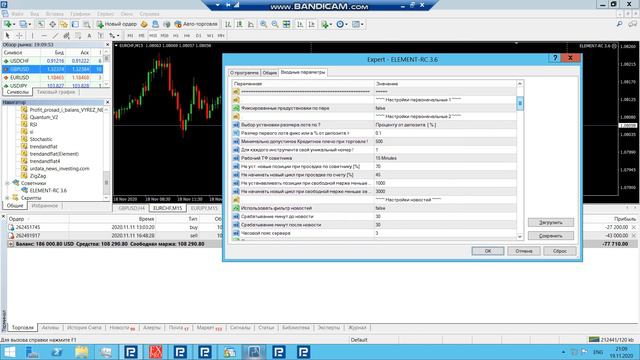
Task: Open templates dropdown
Action: coord(362,24)
